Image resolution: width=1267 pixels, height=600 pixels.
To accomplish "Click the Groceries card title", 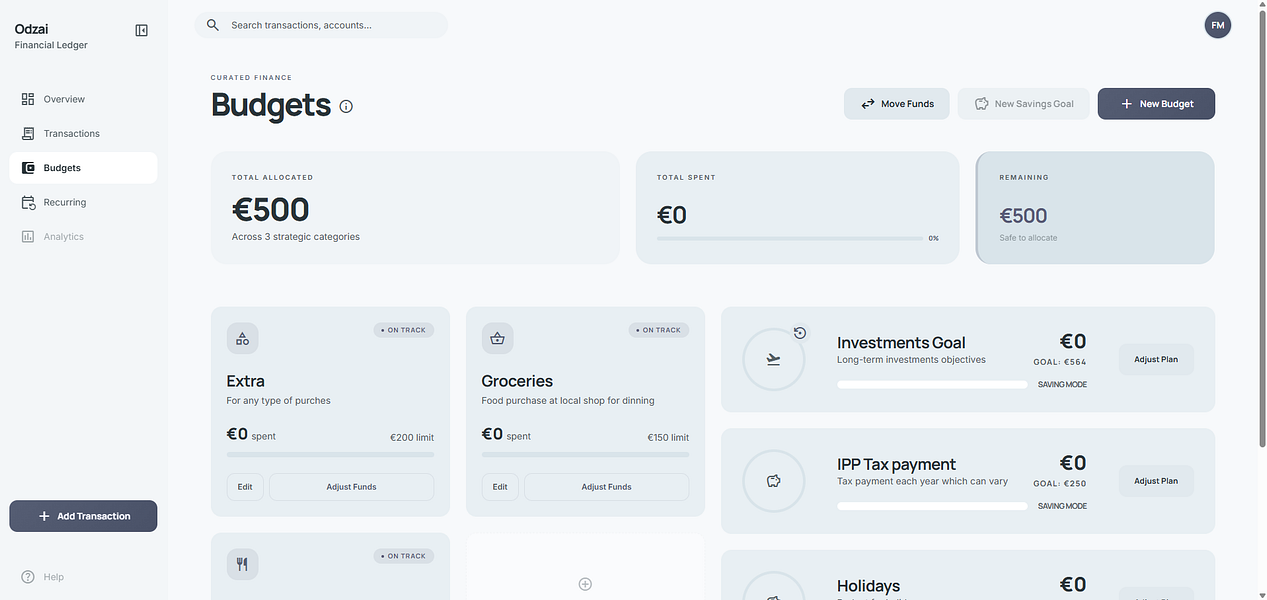I will pyautogui.click(x=517, y=381).
